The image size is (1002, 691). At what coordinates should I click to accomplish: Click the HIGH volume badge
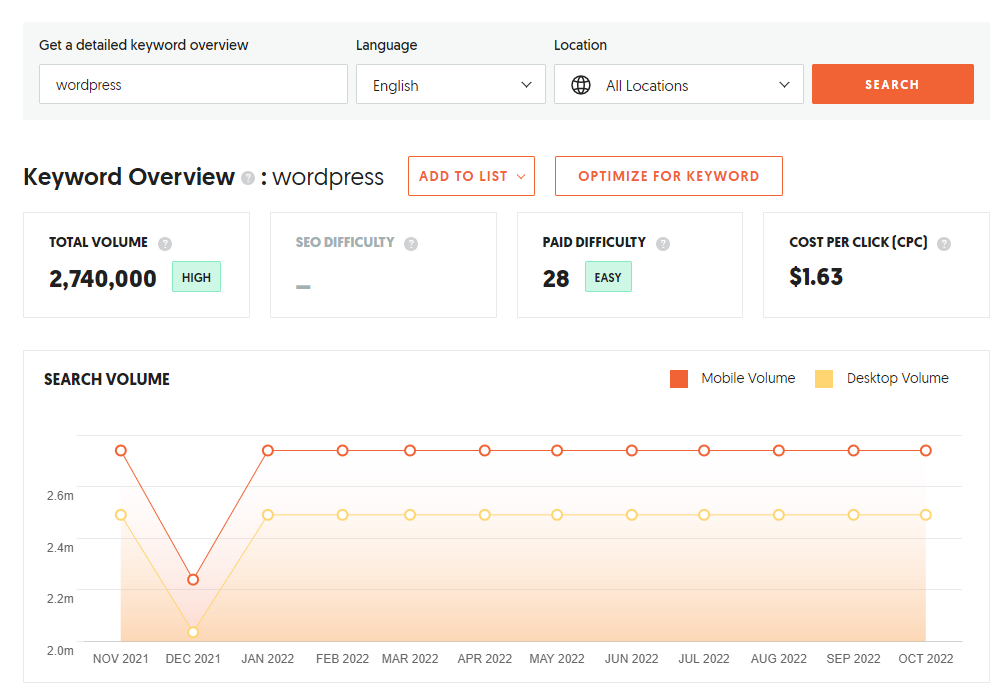tap(196, 277)
